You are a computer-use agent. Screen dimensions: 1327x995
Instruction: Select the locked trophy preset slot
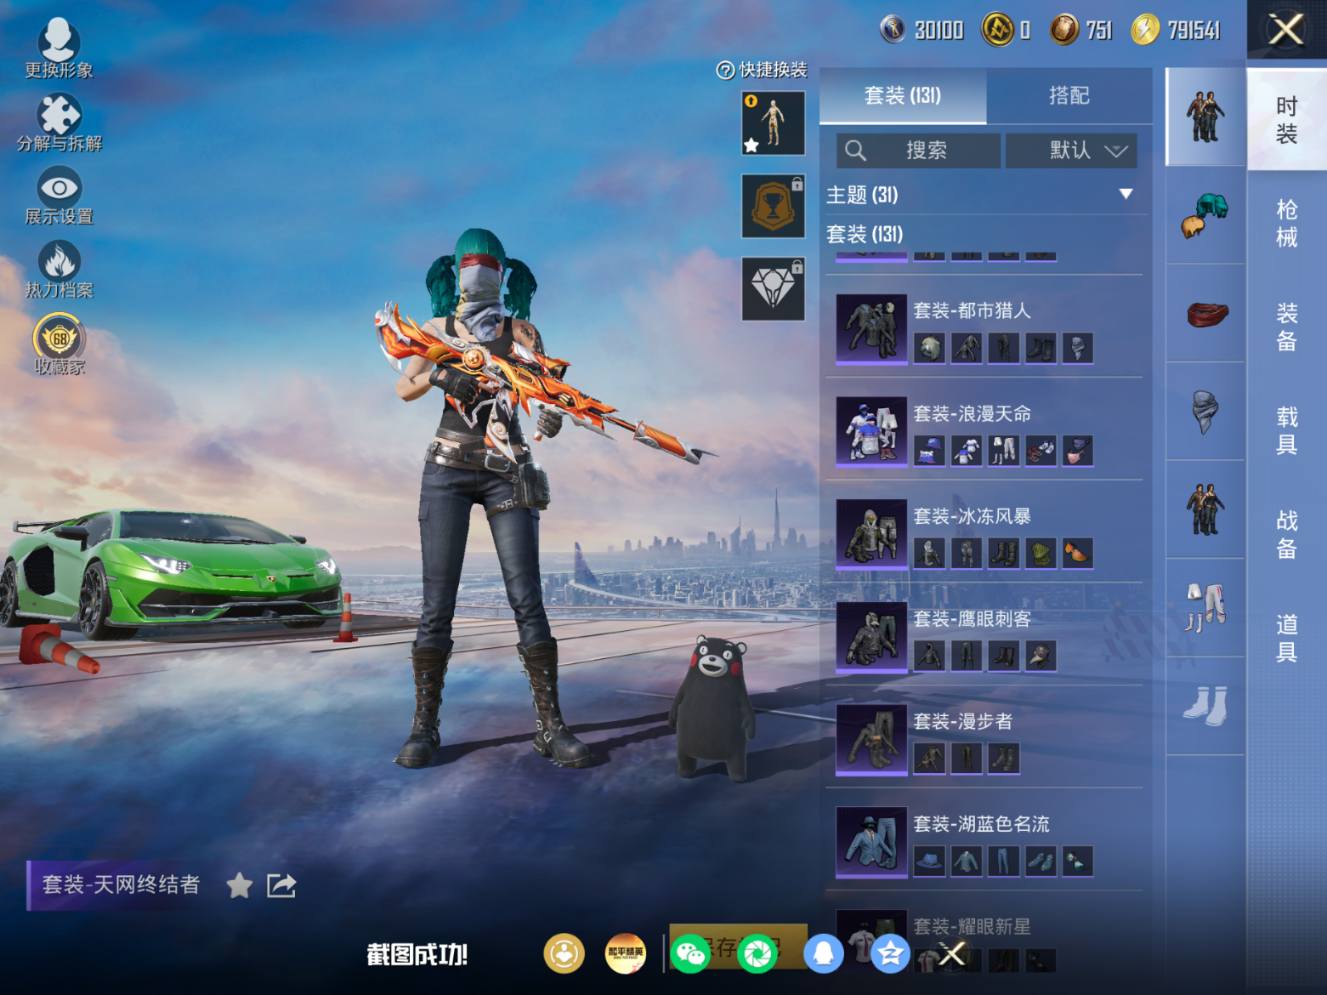tap(773, 206)
